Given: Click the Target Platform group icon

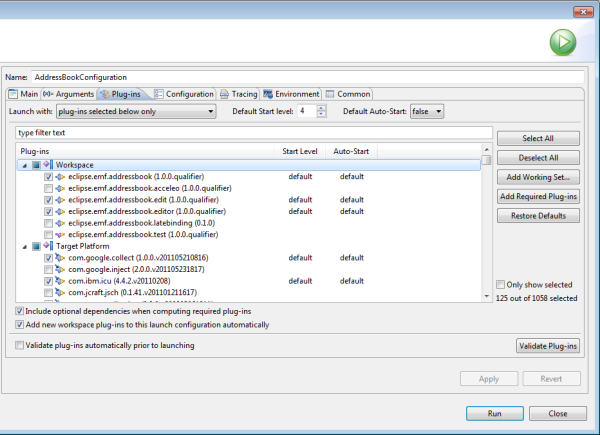Looking at the screenshot, I should (46, 245).
